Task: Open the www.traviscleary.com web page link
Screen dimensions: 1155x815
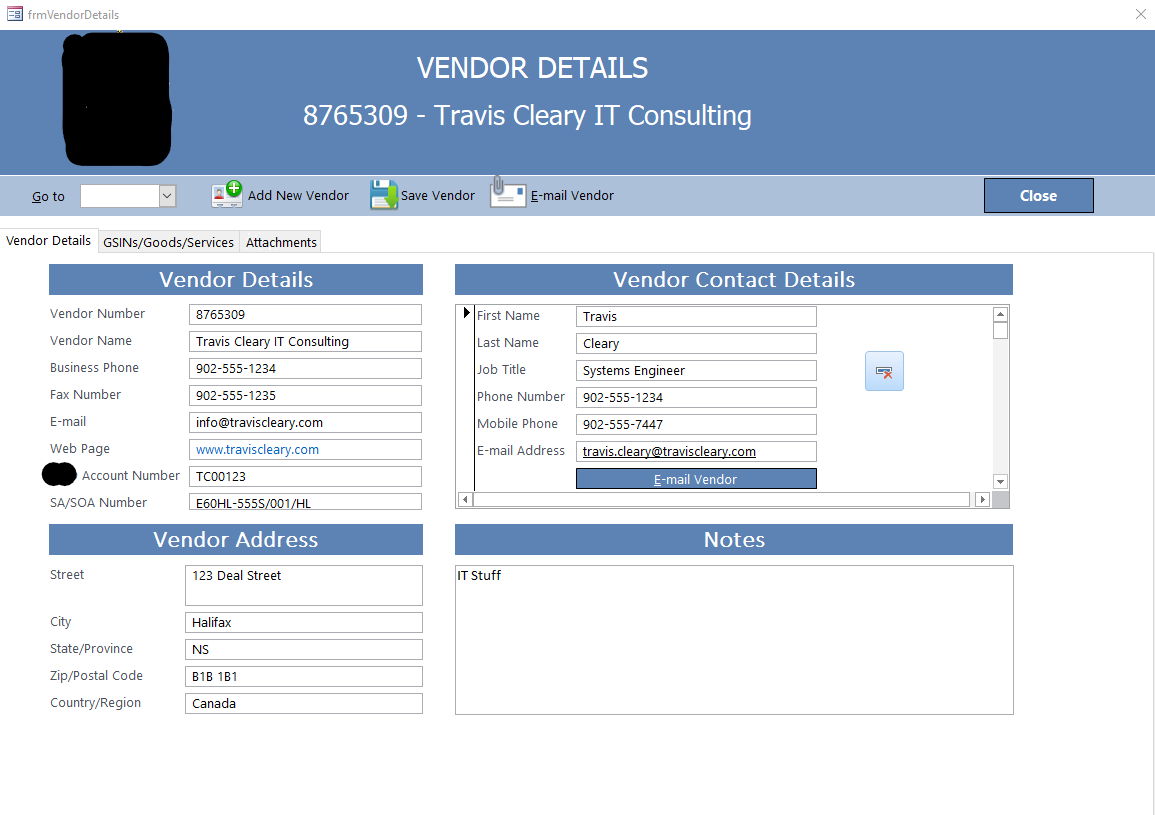Action: tap(257, 450)
